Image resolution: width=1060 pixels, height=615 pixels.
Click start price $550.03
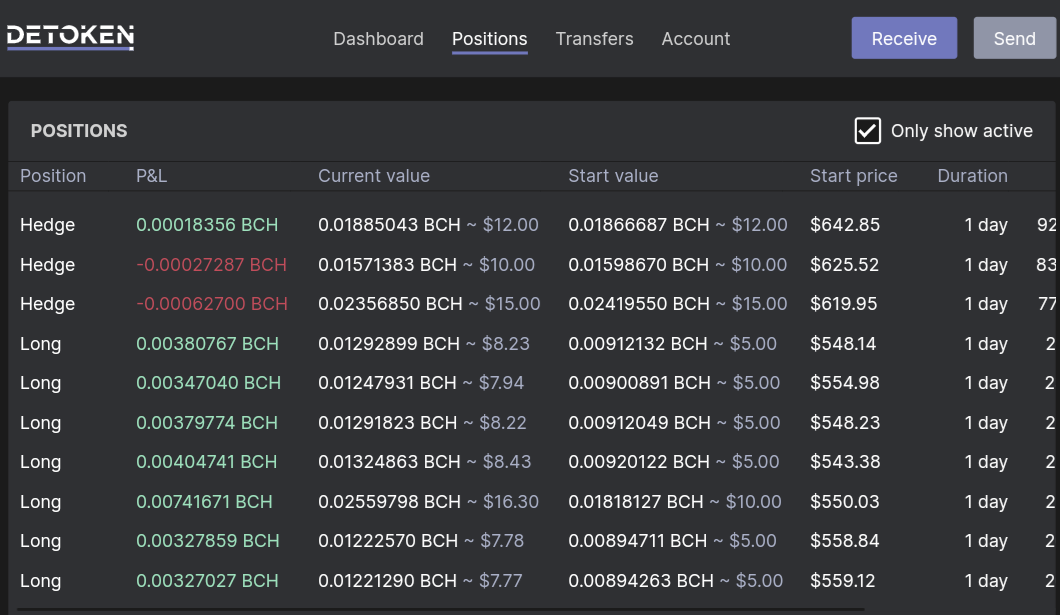tap(845, 501)
